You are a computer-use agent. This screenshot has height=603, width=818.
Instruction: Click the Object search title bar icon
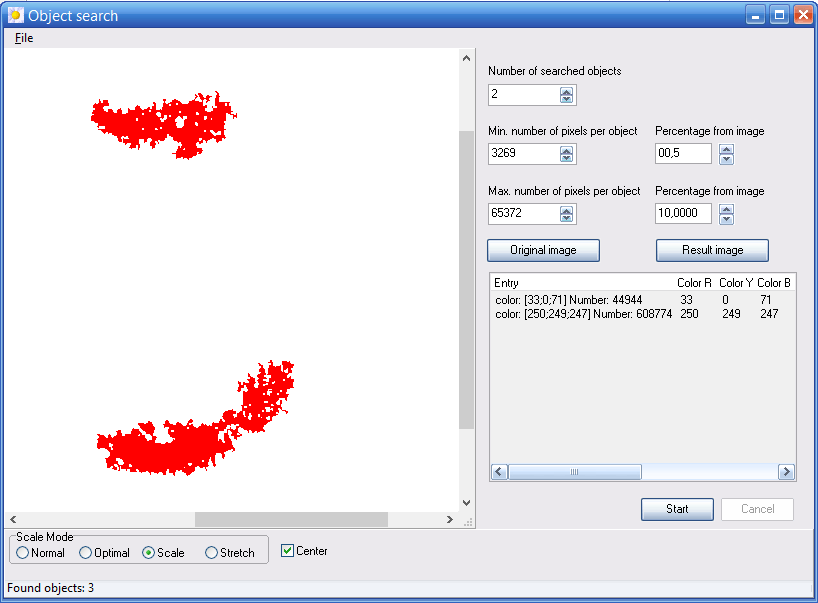[16, 15]
